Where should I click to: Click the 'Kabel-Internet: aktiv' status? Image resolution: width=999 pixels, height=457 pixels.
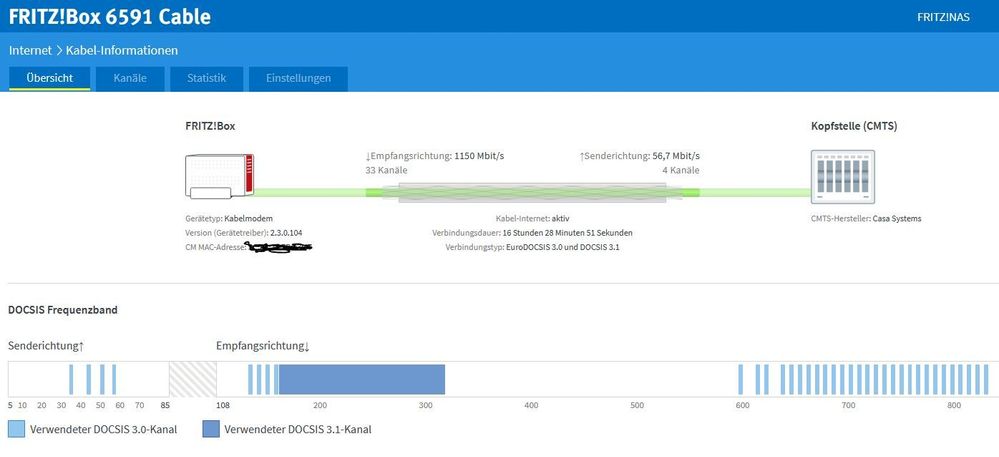pos(532,219)
